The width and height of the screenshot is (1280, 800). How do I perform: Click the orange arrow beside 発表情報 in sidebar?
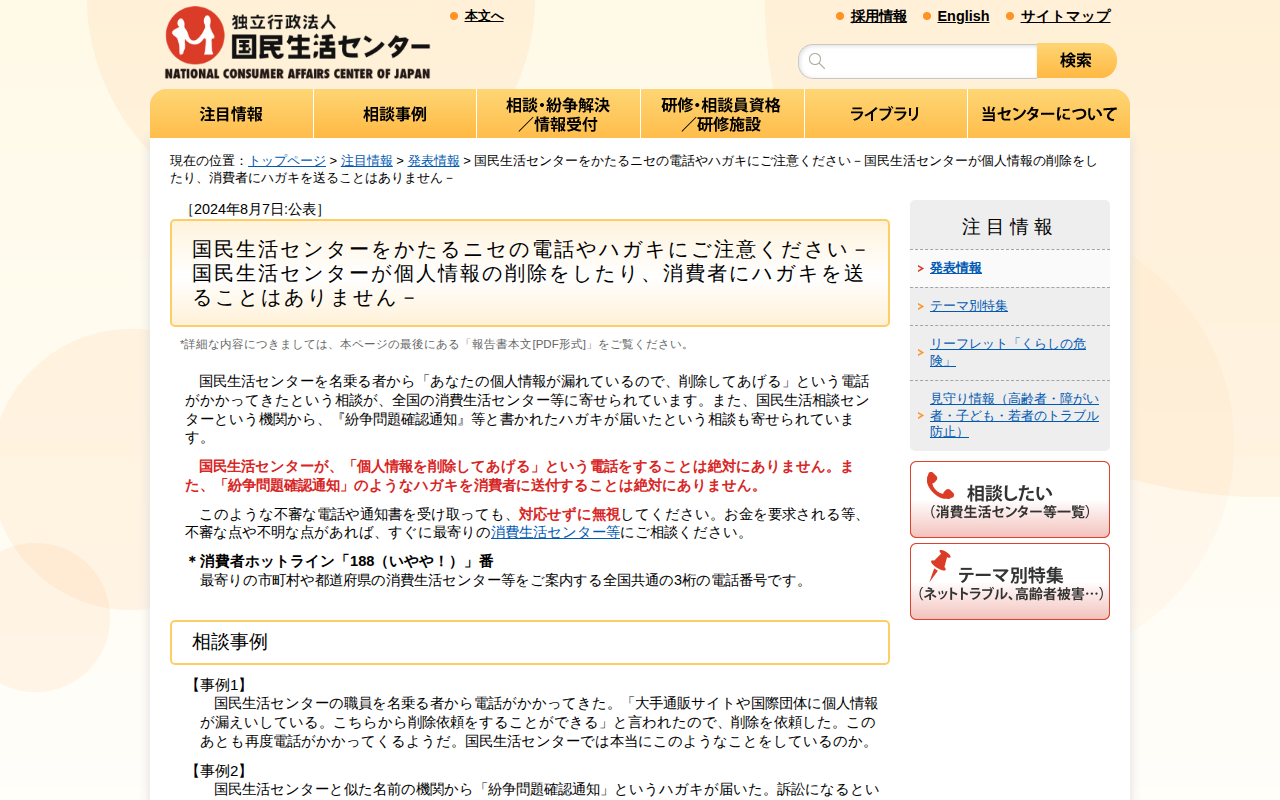coord(920,269)
